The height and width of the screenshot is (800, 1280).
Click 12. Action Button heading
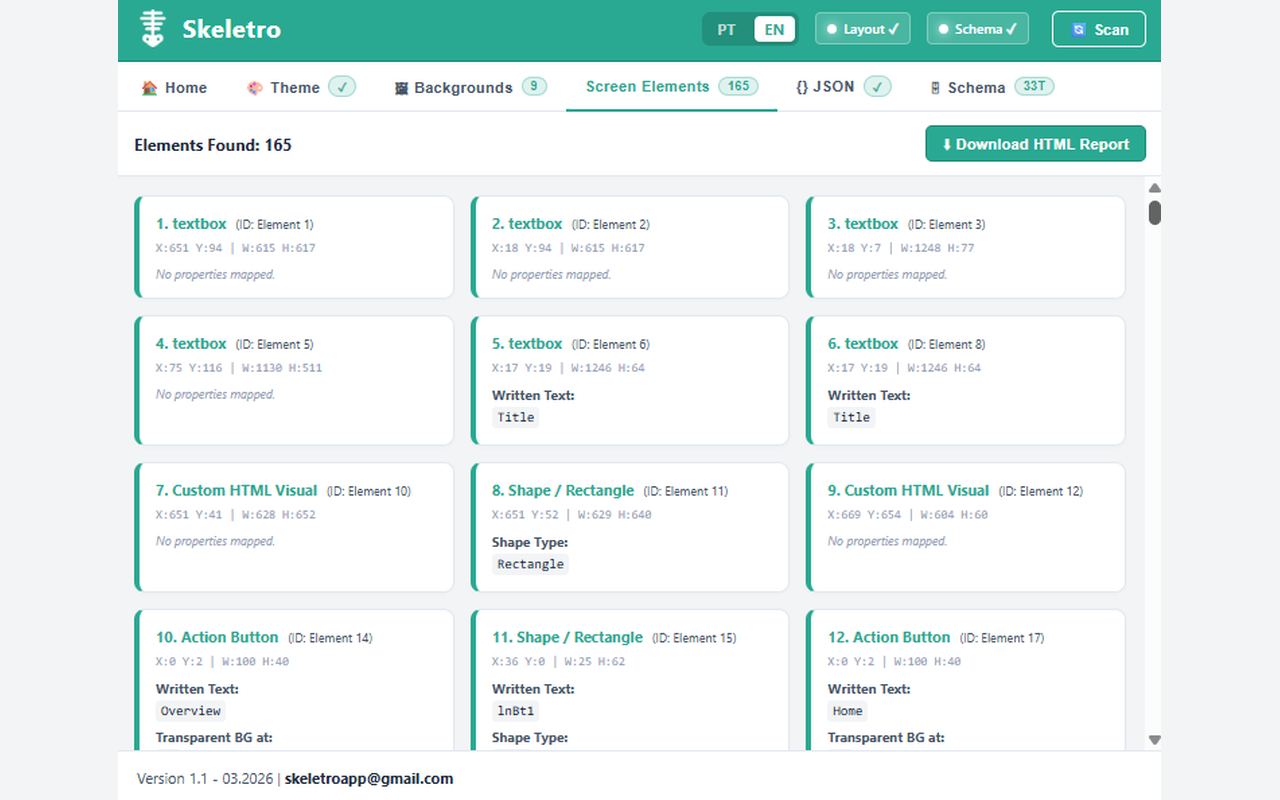click(x=889, y=637)
